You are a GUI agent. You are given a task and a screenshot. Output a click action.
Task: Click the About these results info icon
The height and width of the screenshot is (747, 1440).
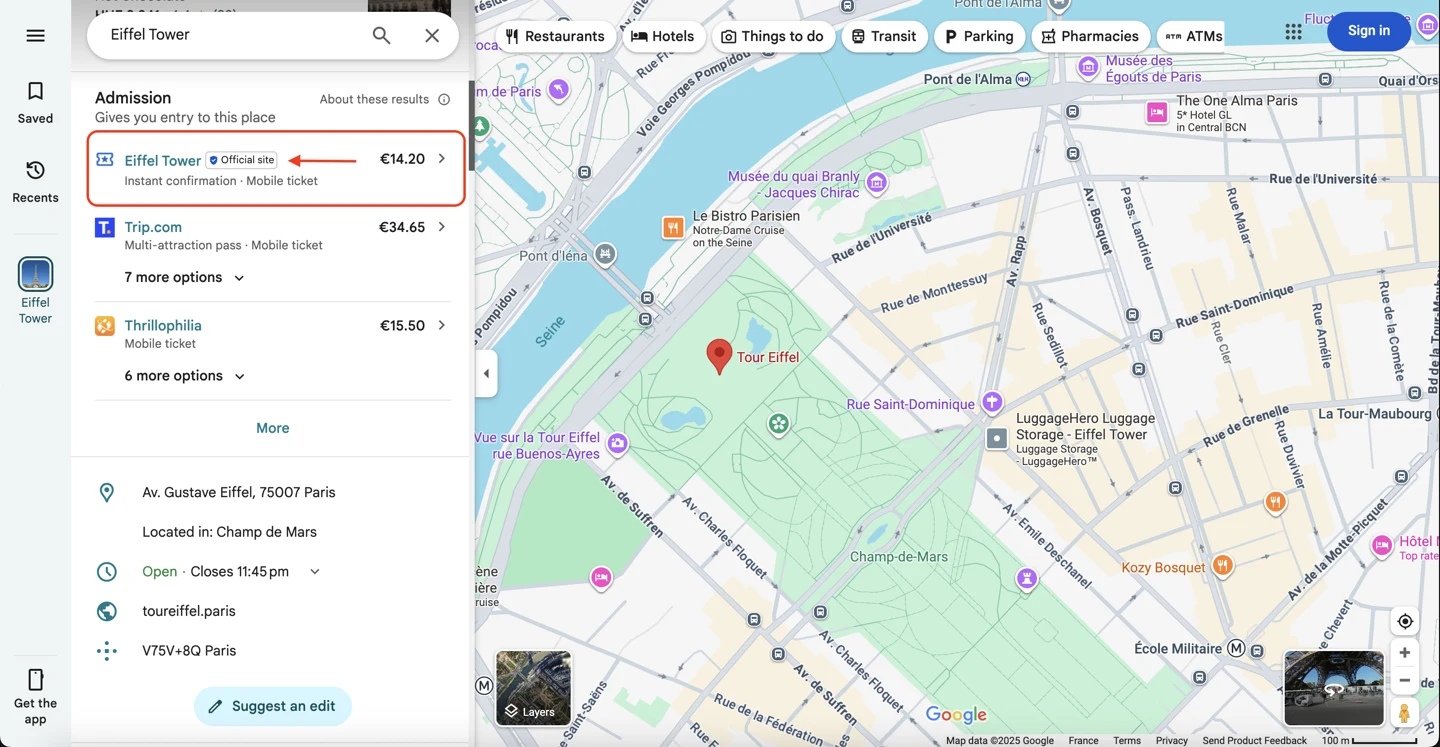(x=444, y=99)
